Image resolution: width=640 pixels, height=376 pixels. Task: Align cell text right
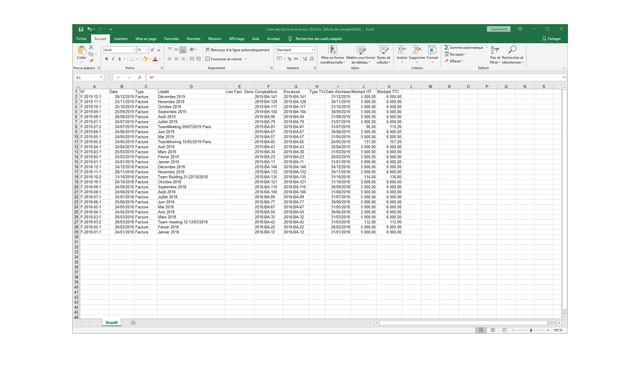click(x=183, y=59)
